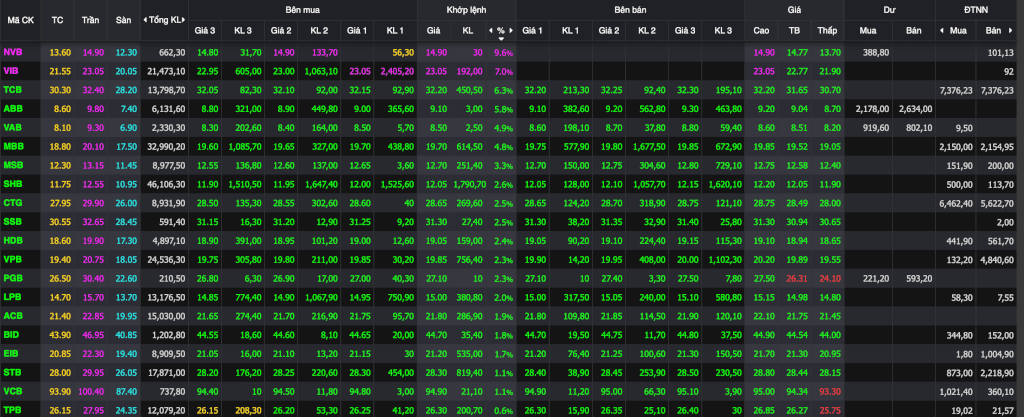Open the VPB ticker symbol
This screenshot has width=1024, height=417.
point(12,259)
